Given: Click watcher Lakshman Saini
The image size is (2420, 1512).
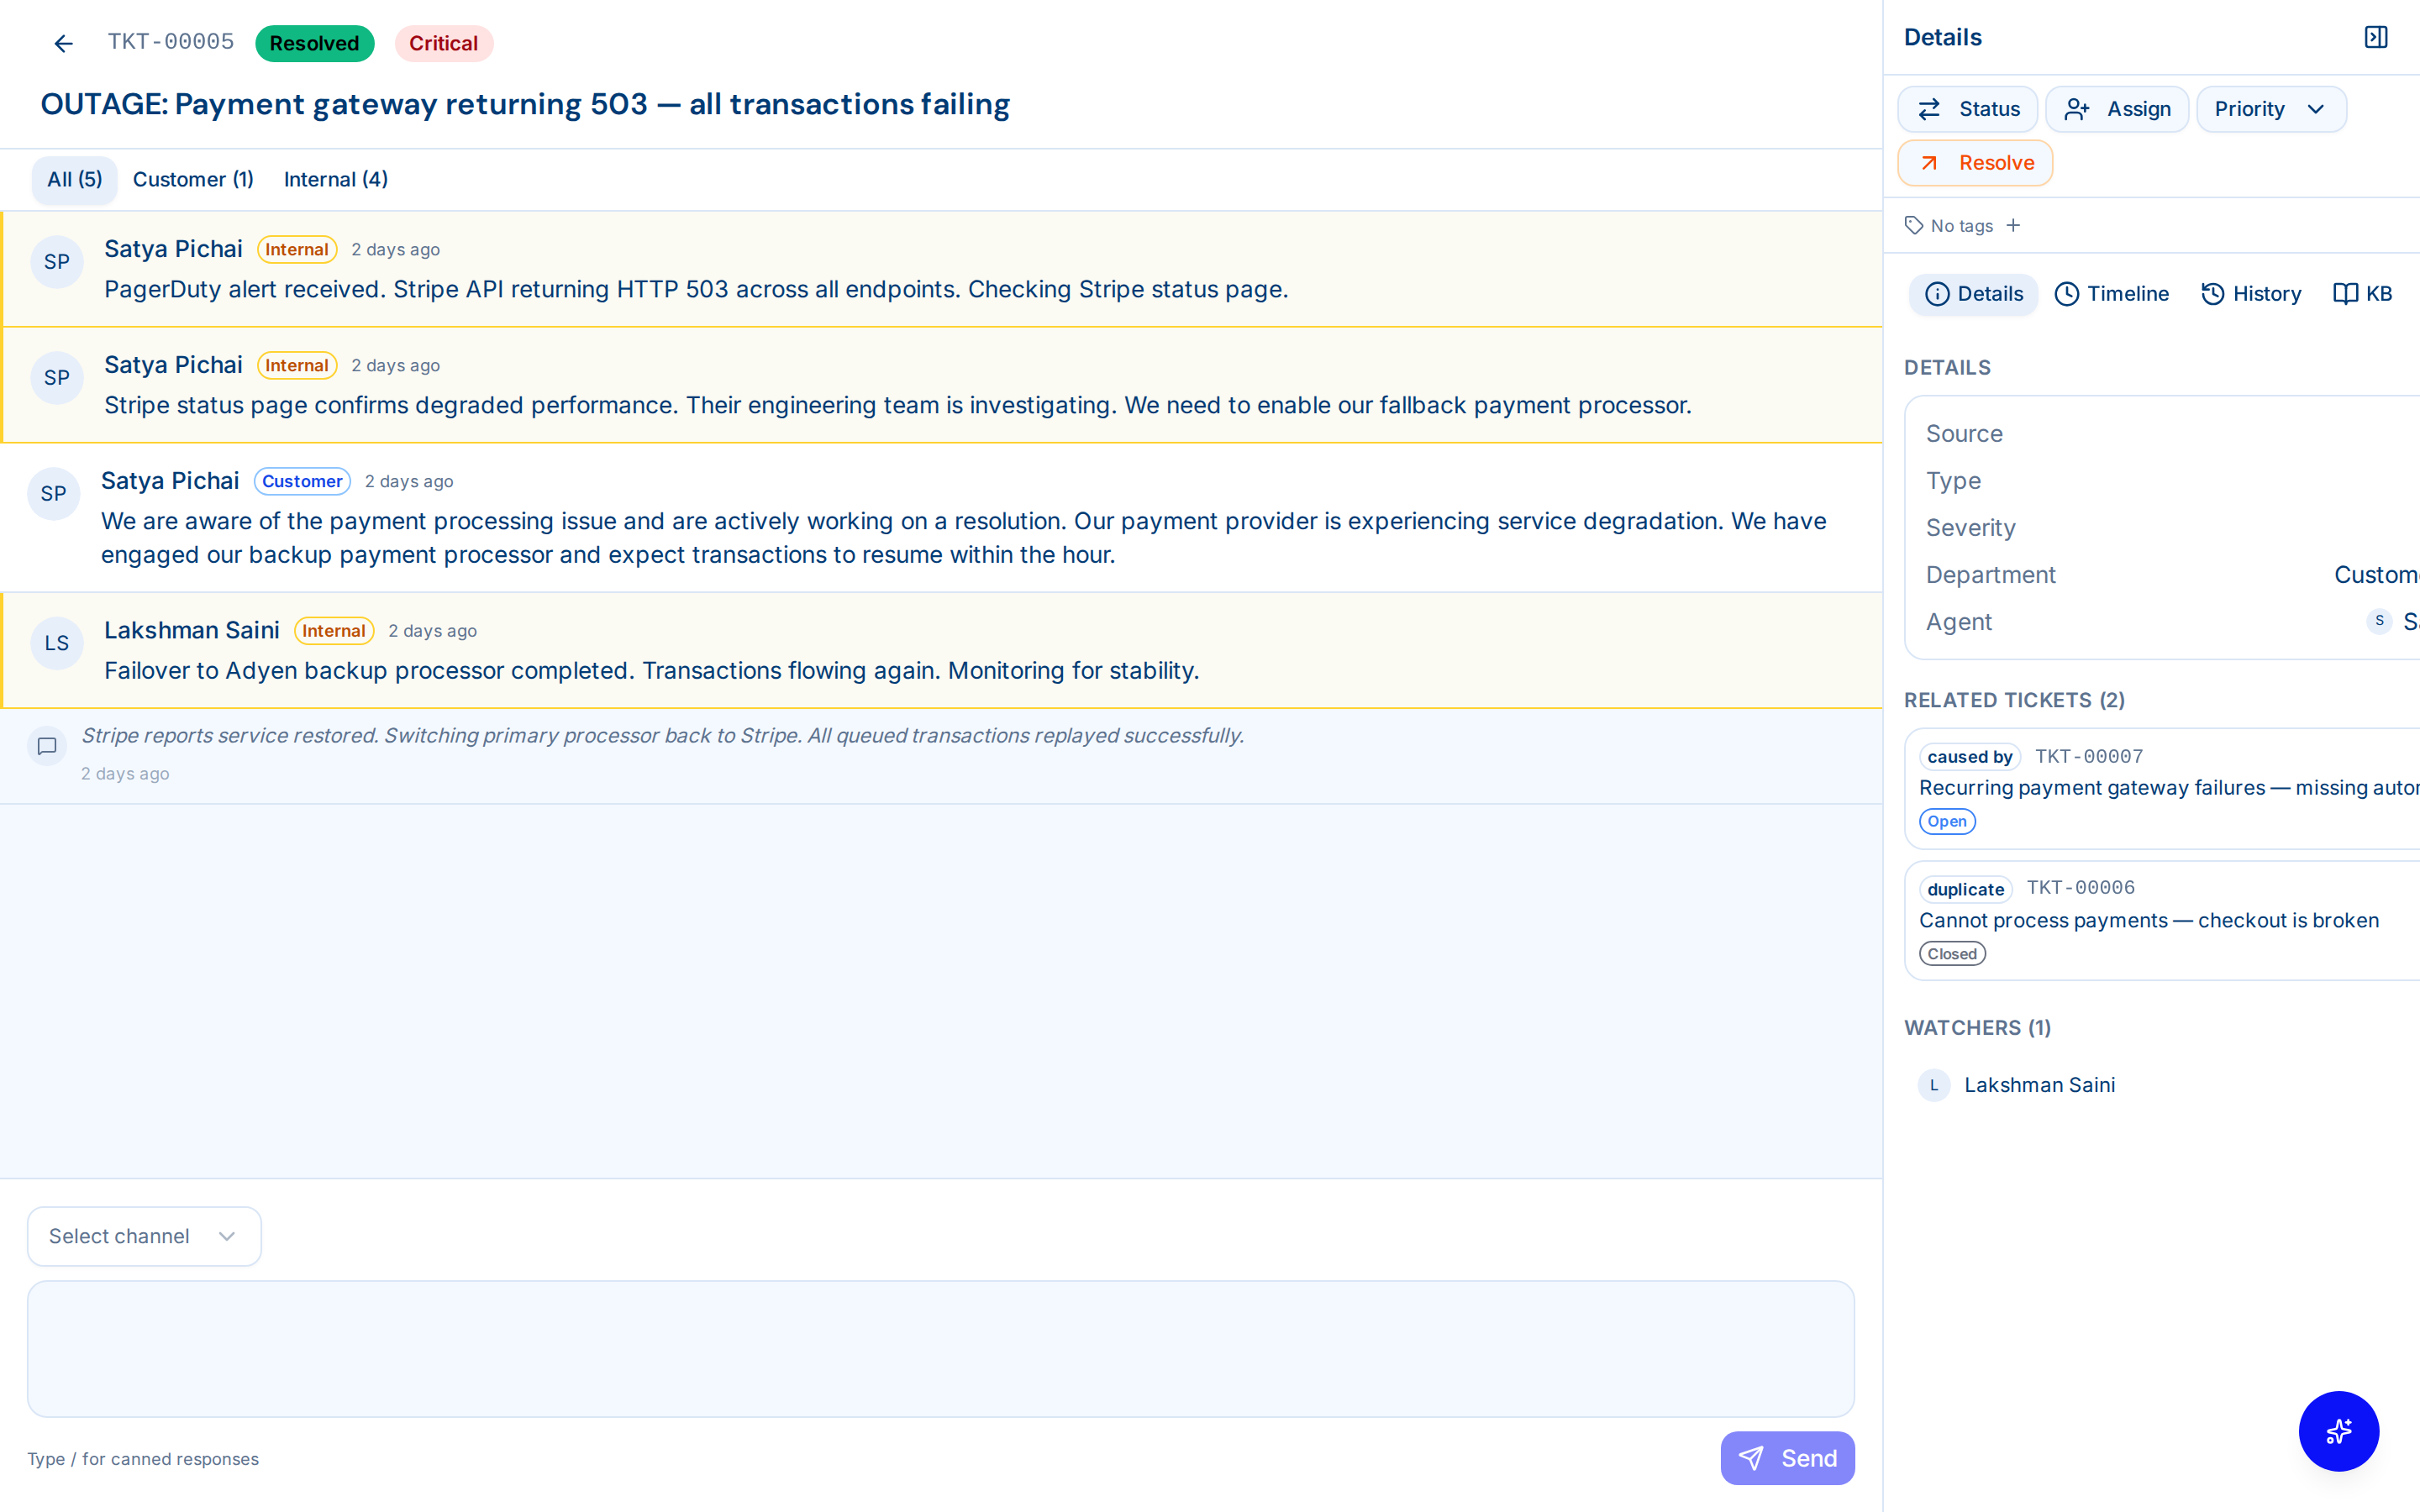Looking at the screenshot, I should 2040,1084.
